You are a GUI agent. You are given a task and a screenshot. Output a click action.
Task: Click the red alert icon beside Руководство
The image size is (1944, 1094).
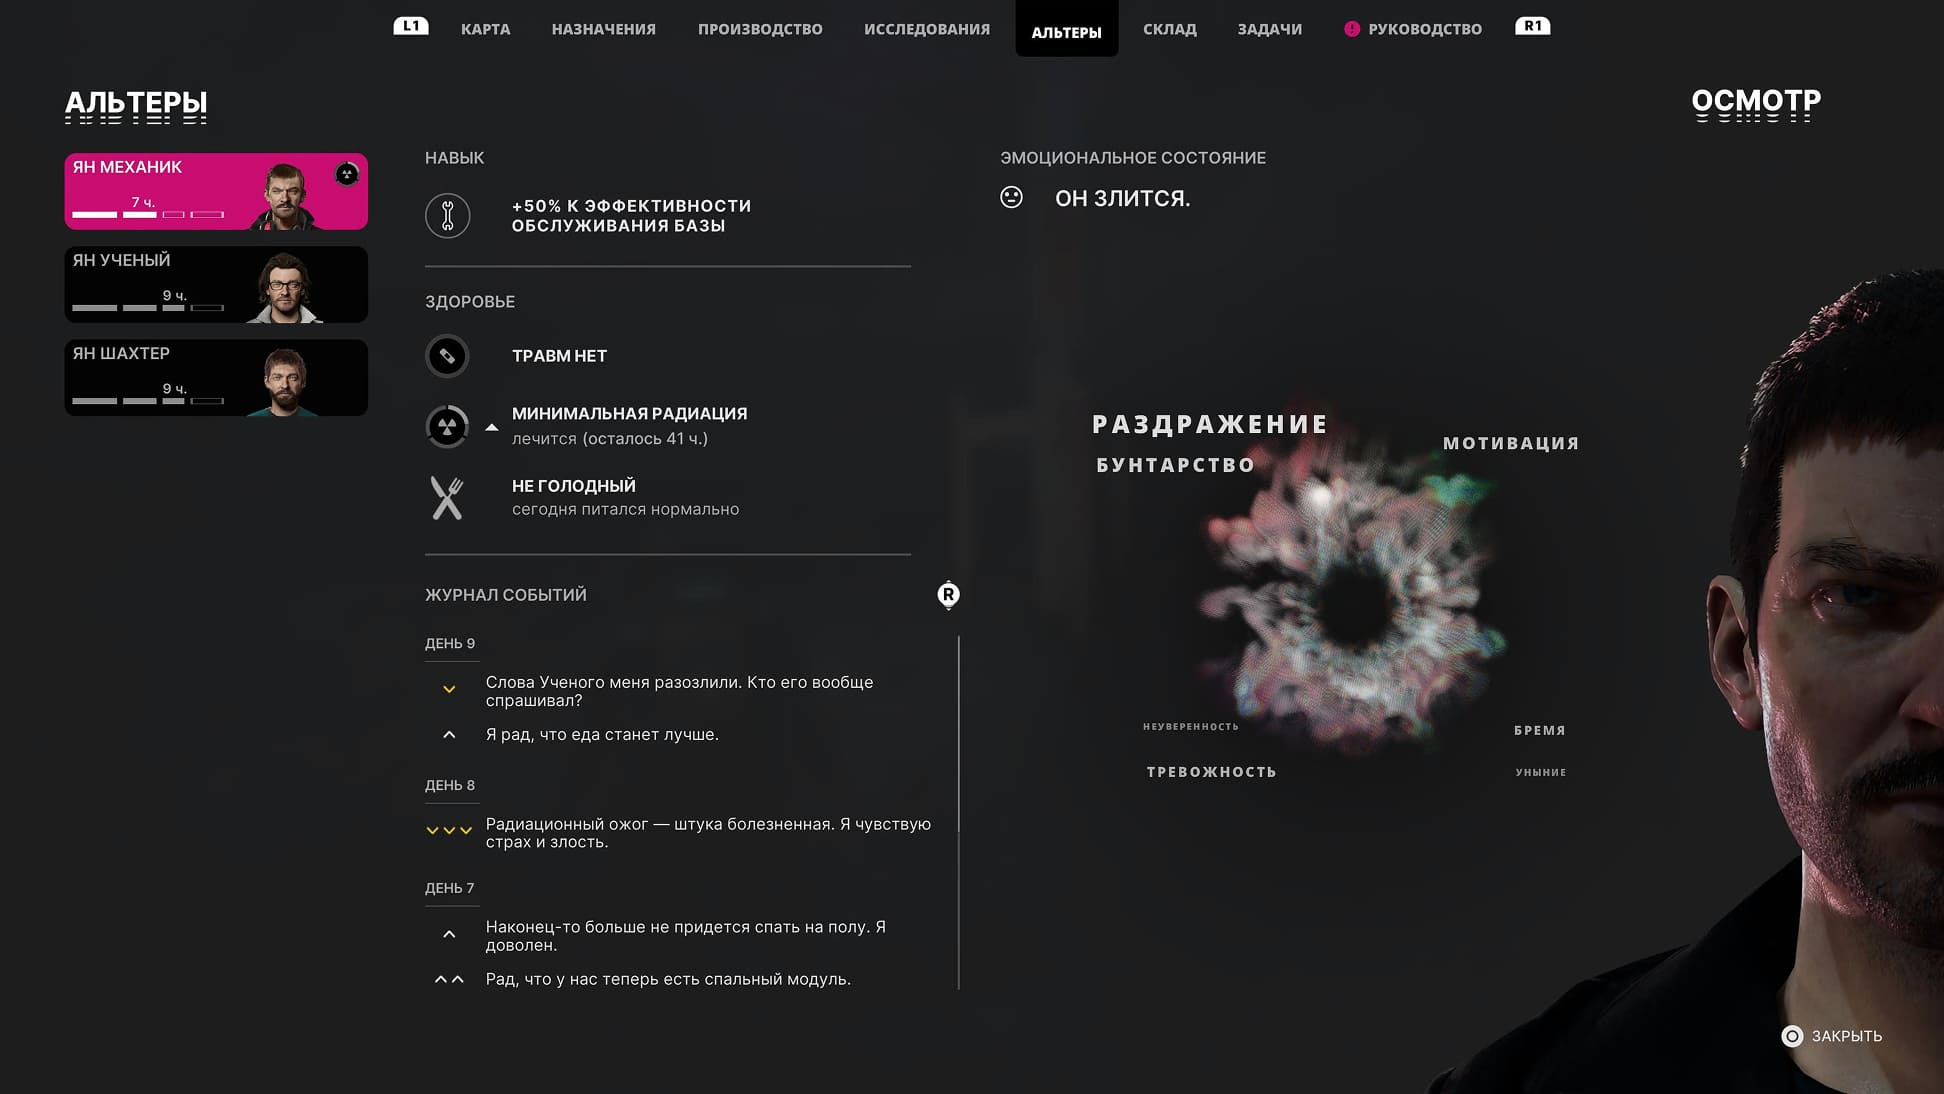[x=1352, y=29]
